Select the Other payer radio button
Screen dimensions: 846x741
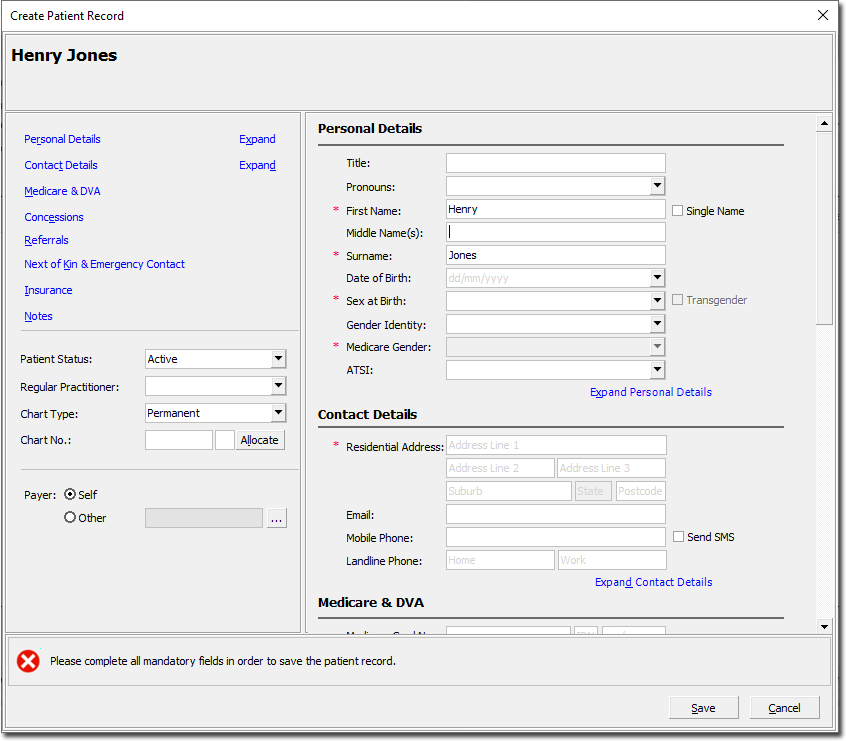[x=70, y=518]
